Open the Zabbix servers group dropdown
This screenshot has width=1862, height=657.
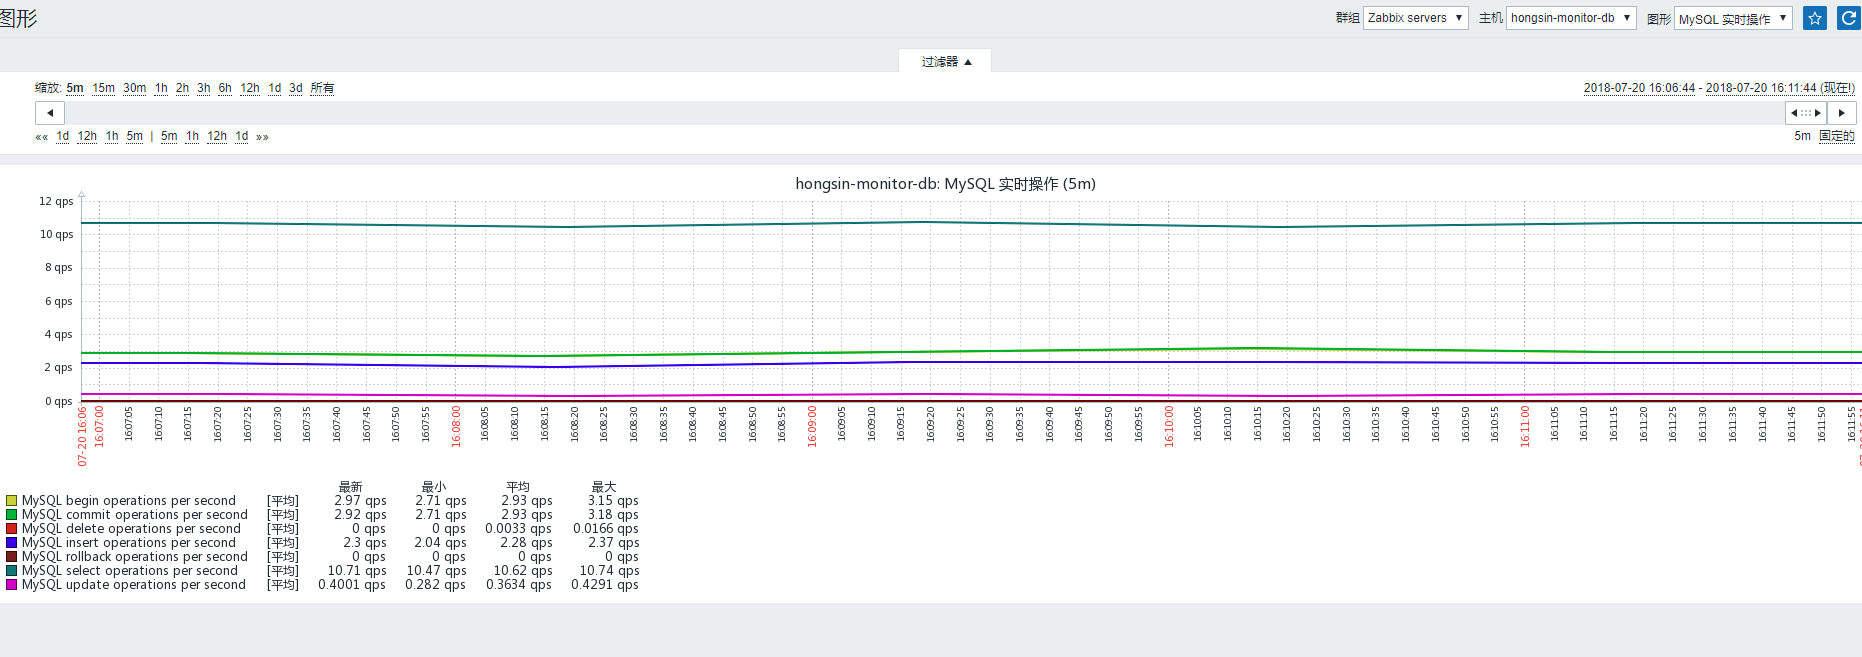[1414, 18]
